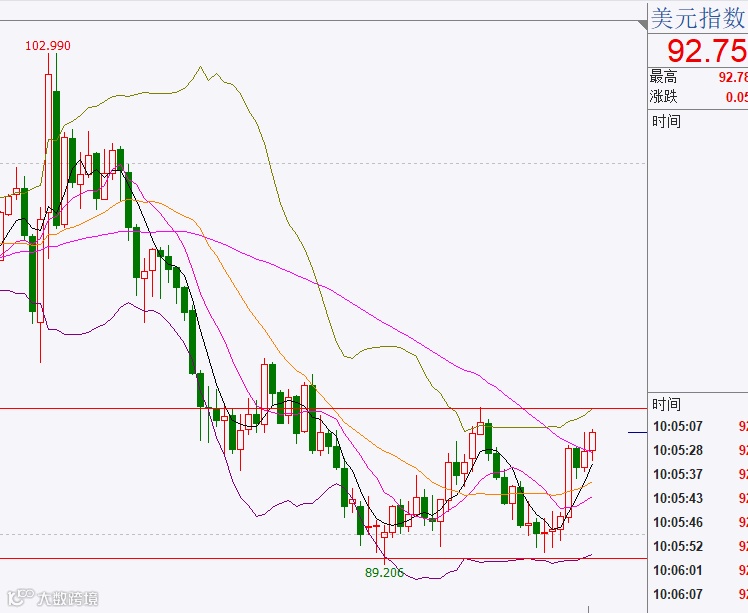Select tick row 10:05:07
748x613 pixels.
pyautogui.click(x=698, y=426)
